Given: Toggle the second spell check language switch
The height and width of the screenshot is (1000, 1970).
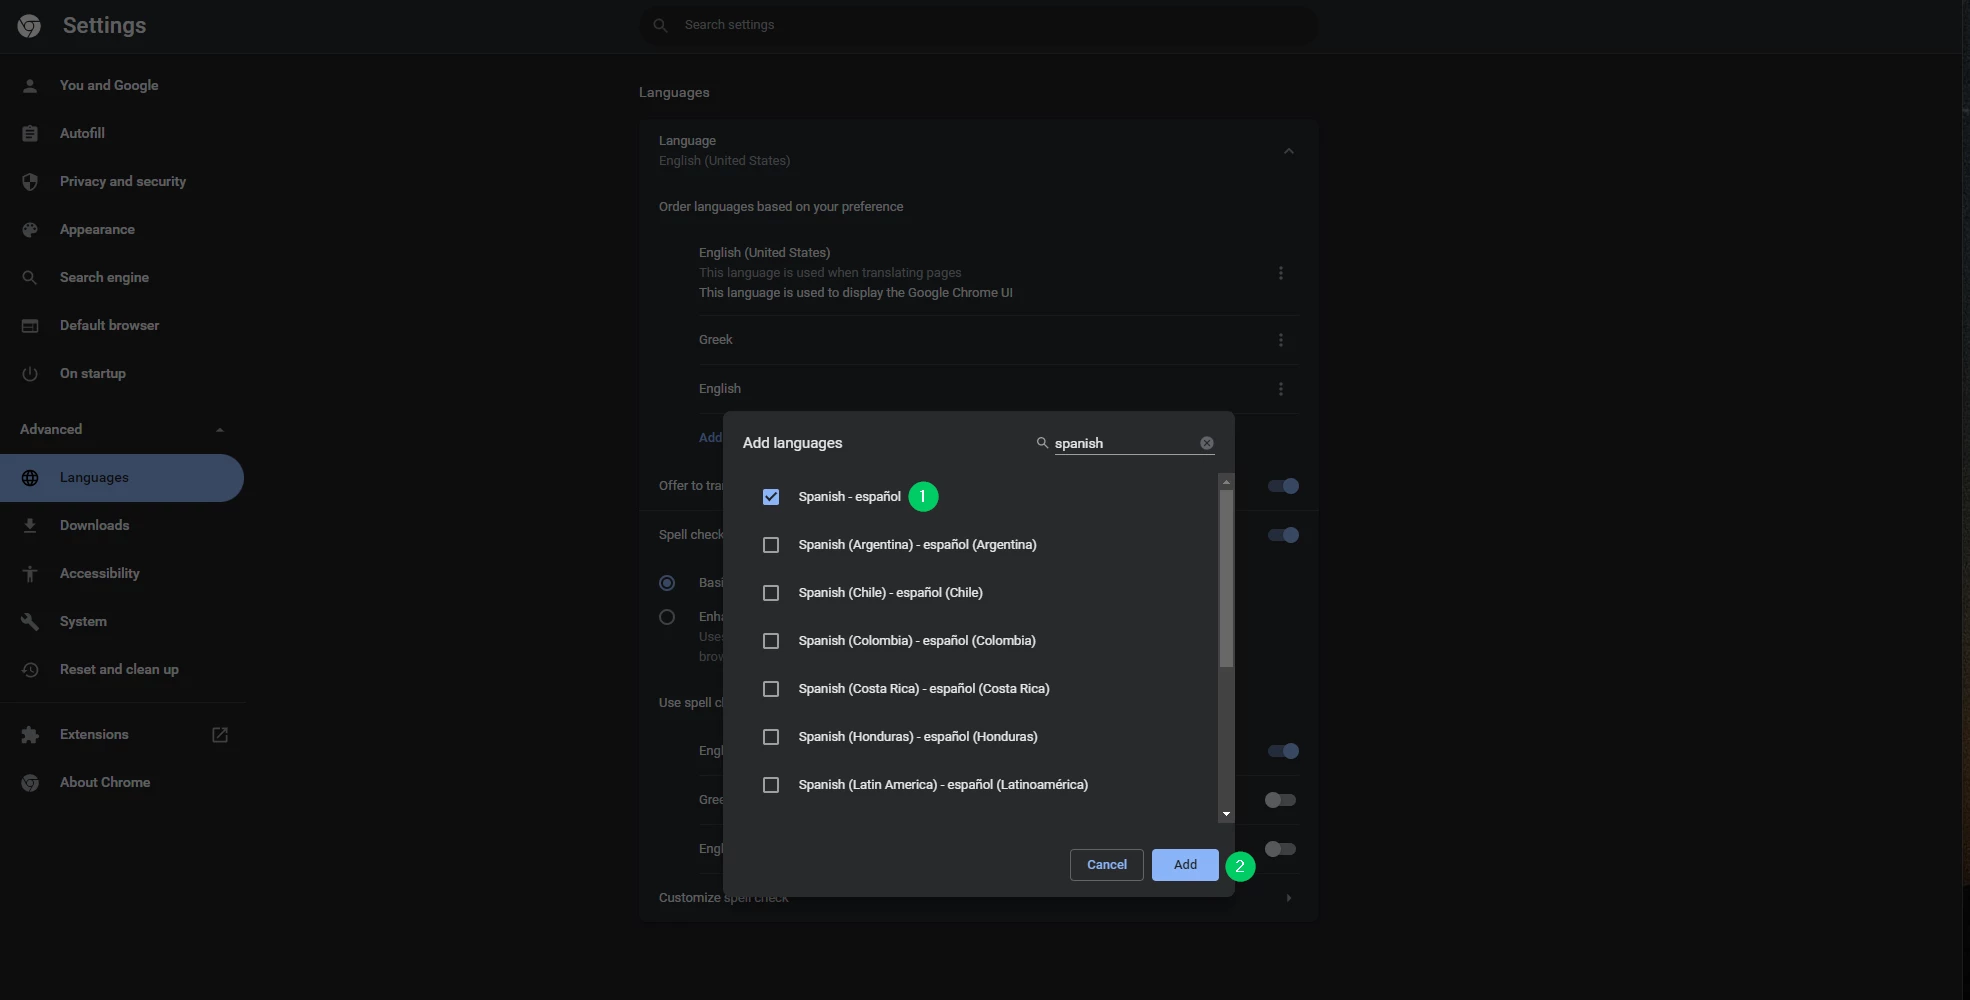Looking at the screenshot, I should click(1280, 800).
